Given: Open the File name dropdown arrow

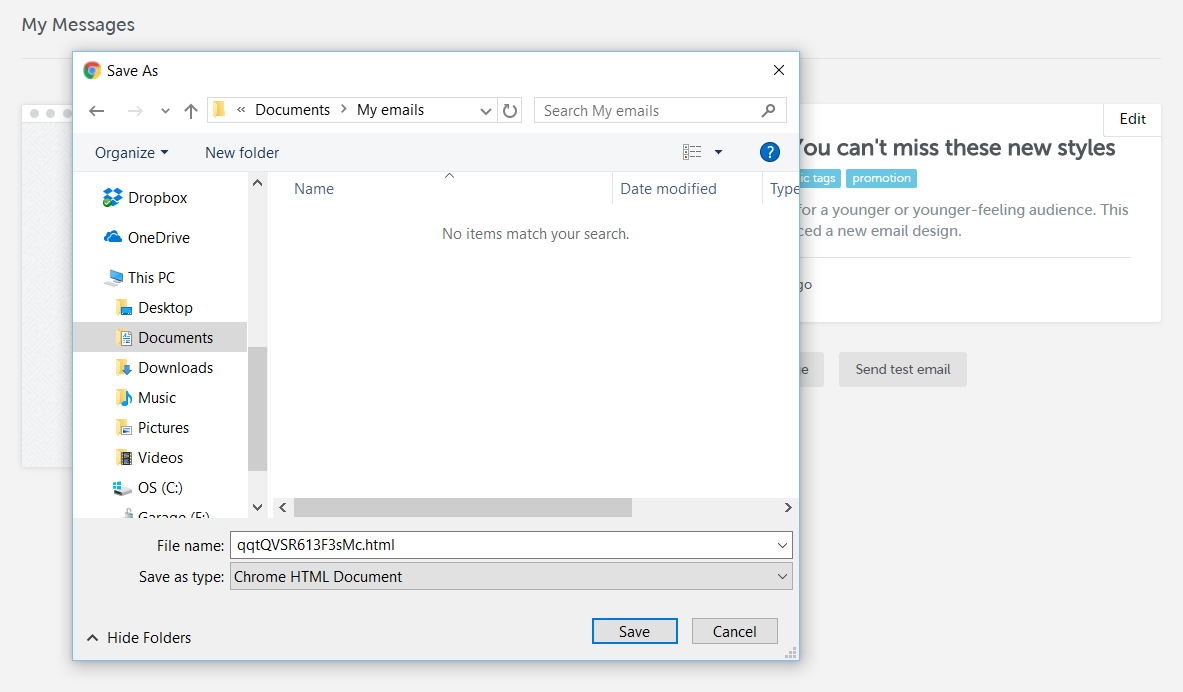Looking at the screenshot, I should tap(782, 545).
